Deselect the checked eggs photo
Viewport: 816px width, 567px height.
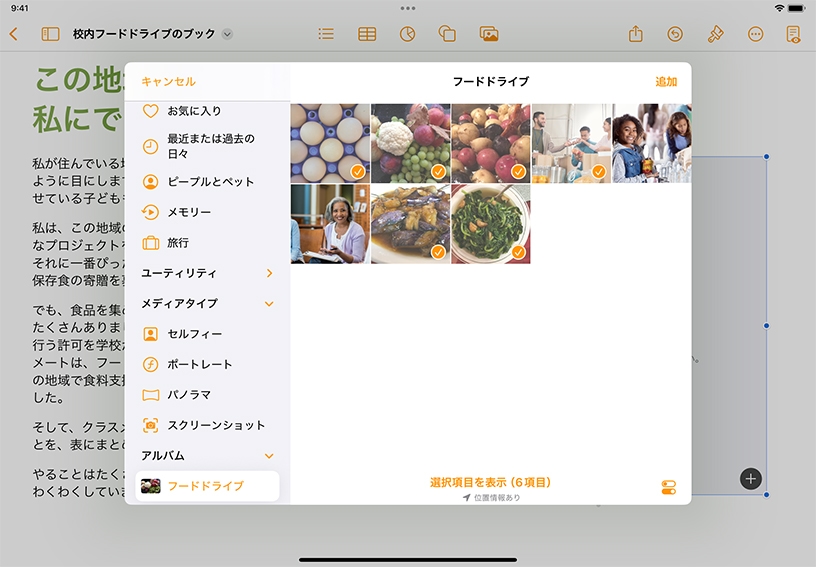330,143
